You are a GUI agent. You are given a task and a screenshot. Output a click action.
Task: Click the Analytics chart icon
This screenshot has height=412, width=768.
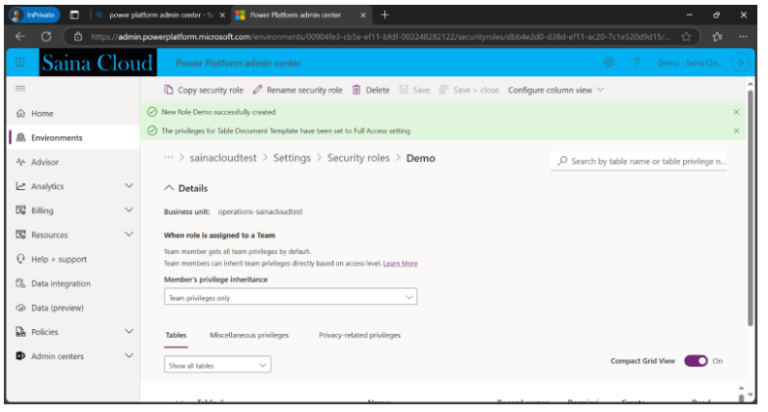coord(21,186)
